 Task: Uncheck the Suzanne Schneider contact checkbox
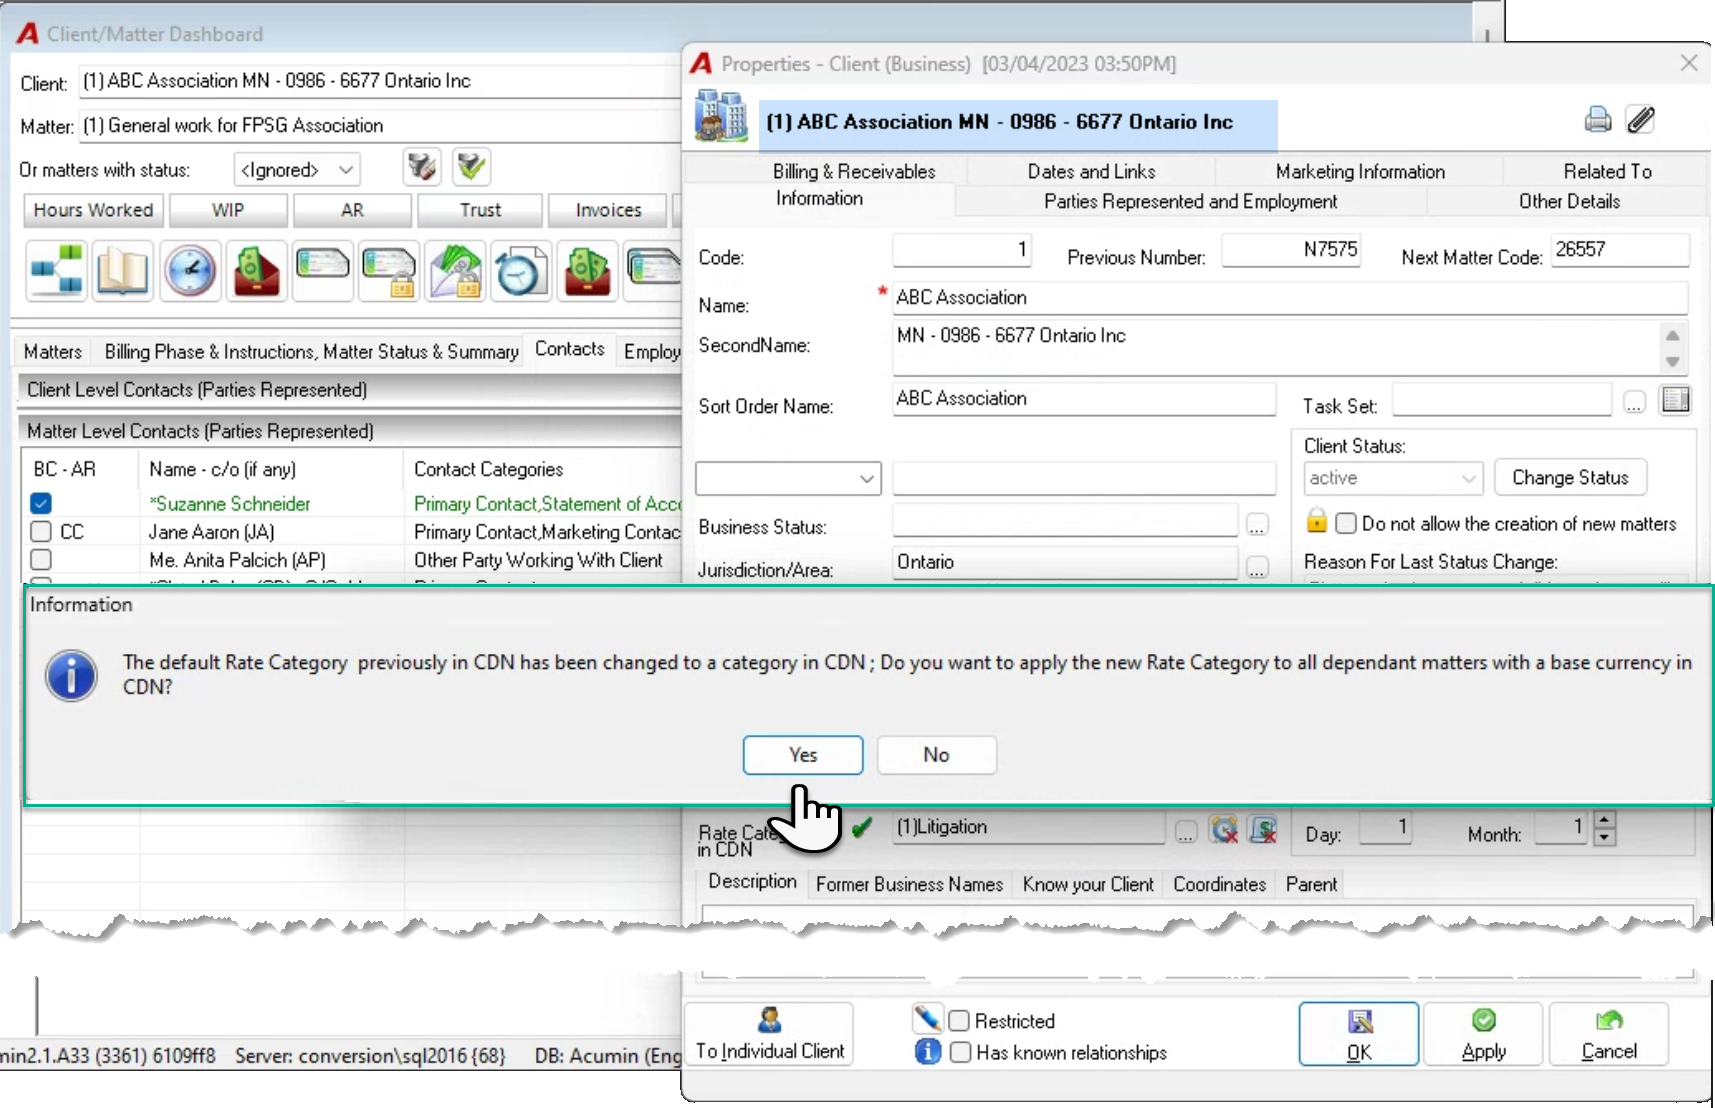click(41, 503)
